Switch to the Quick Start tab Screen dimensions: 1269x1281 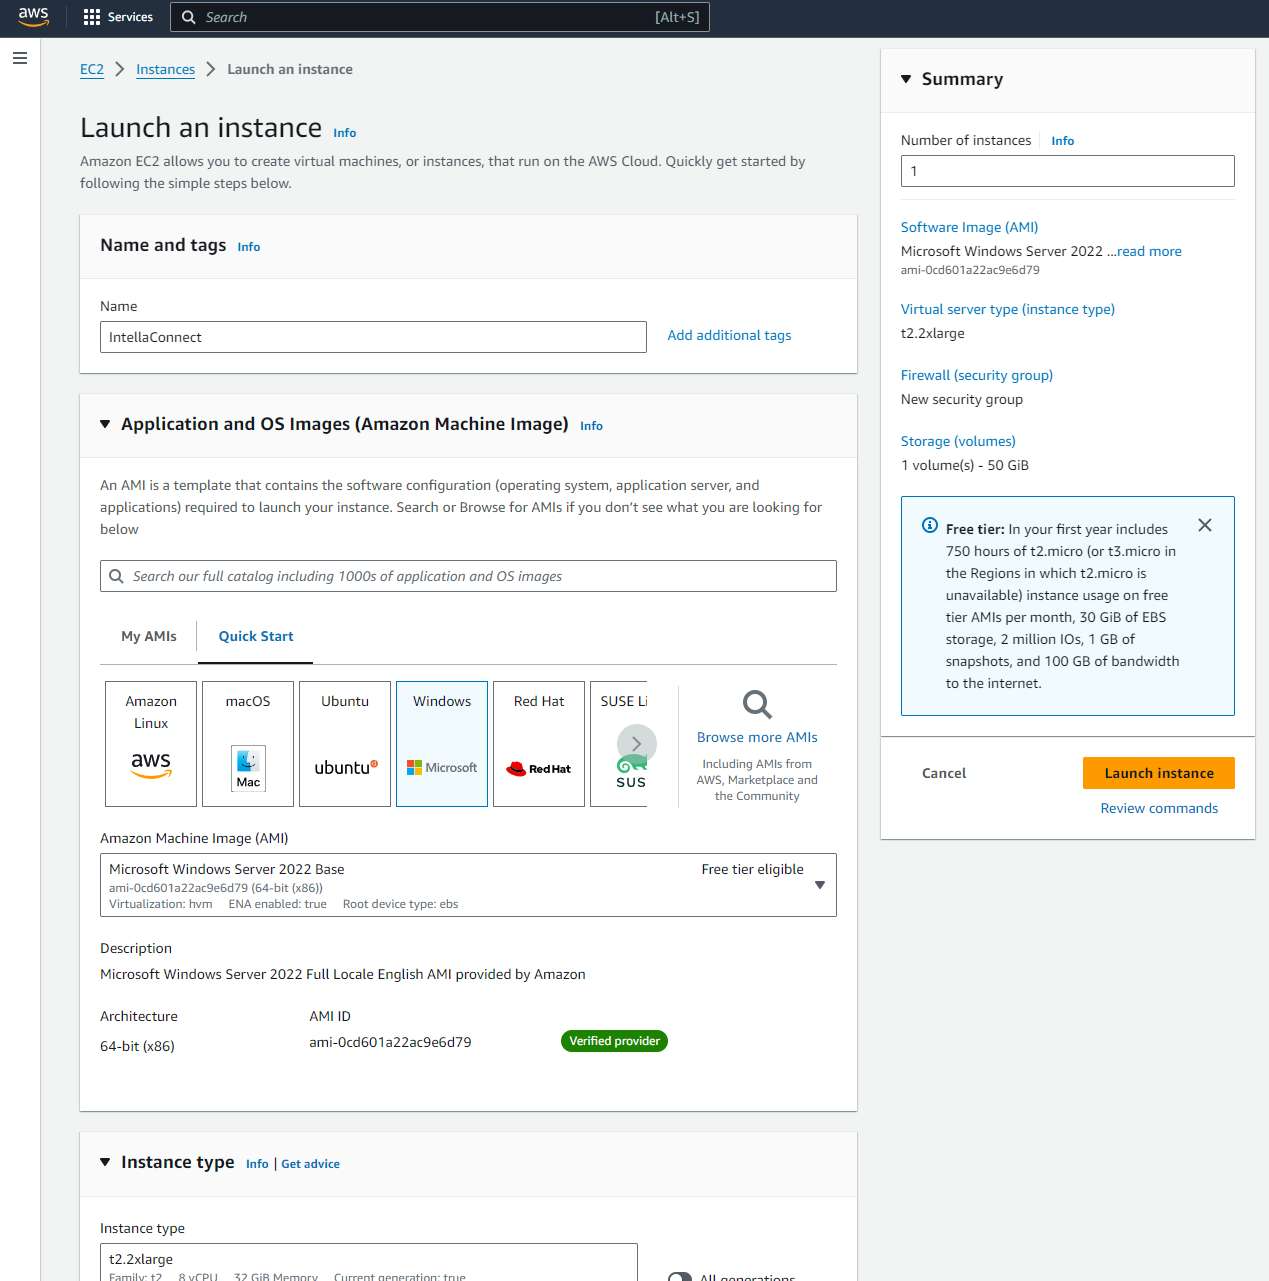(256, 636)
